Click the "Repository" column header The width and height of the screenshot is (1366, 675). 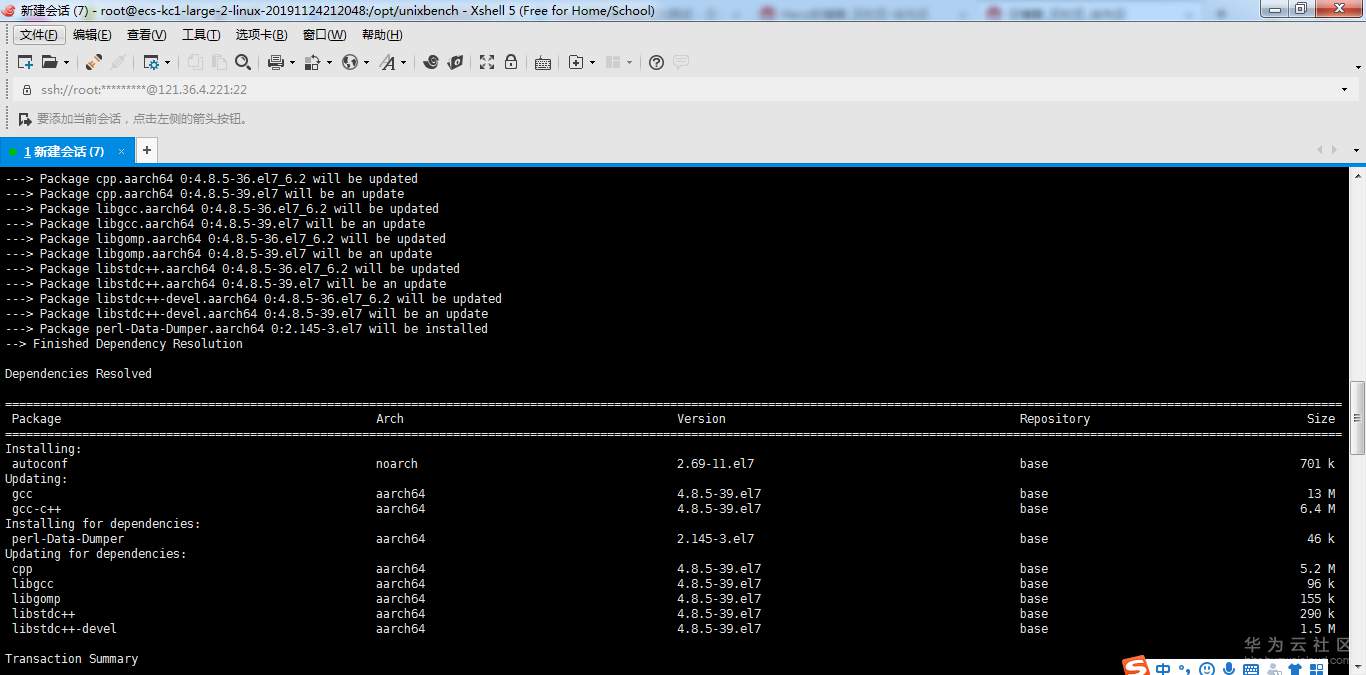coord(1055,419)
